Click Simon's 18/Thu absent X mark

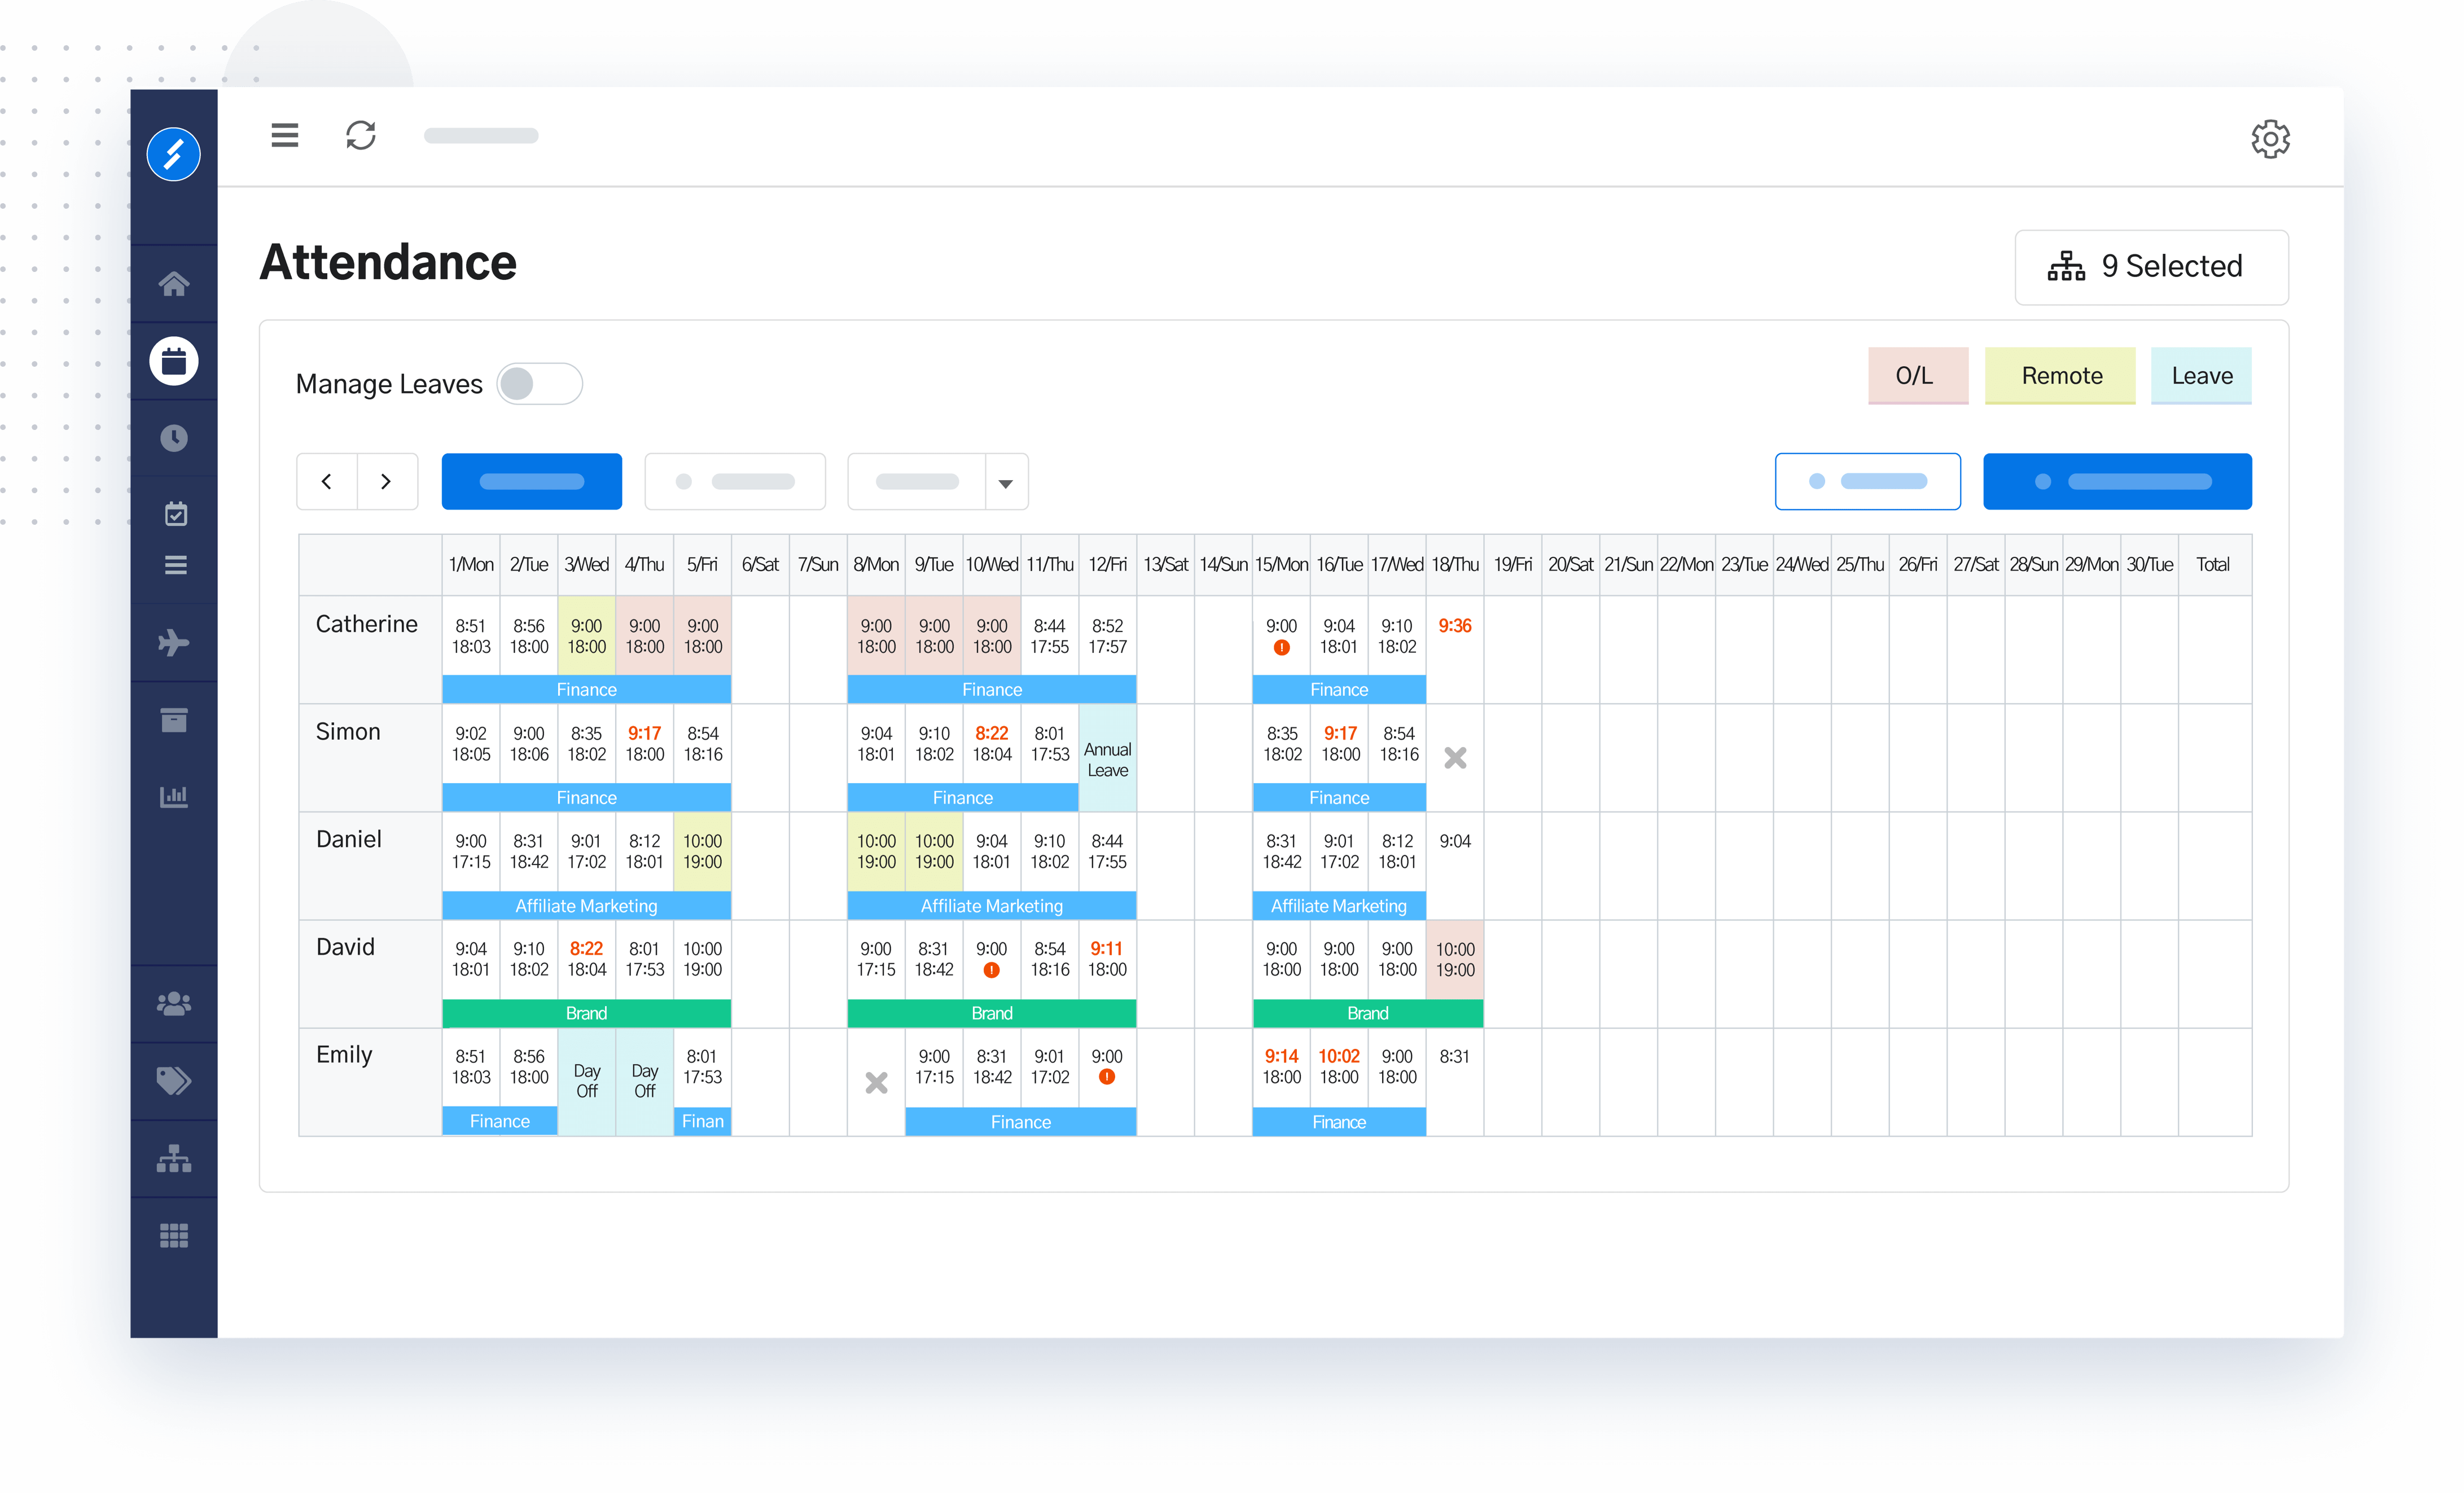tap(1455, 758)
